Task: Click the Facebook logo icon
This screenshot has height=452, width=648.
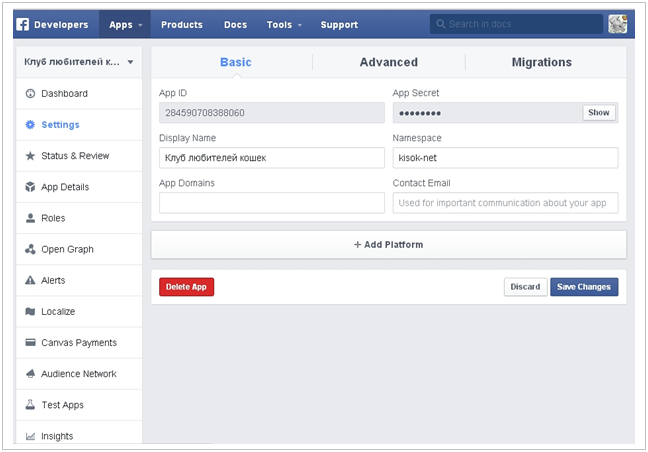Action: (x=23, y=24)
